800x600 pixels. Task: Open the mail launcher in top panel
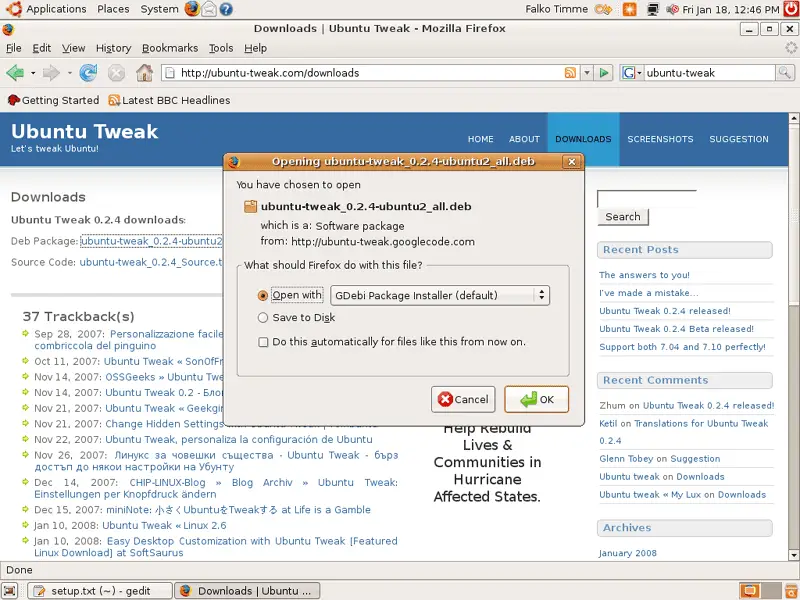click(x=209, y=9)
